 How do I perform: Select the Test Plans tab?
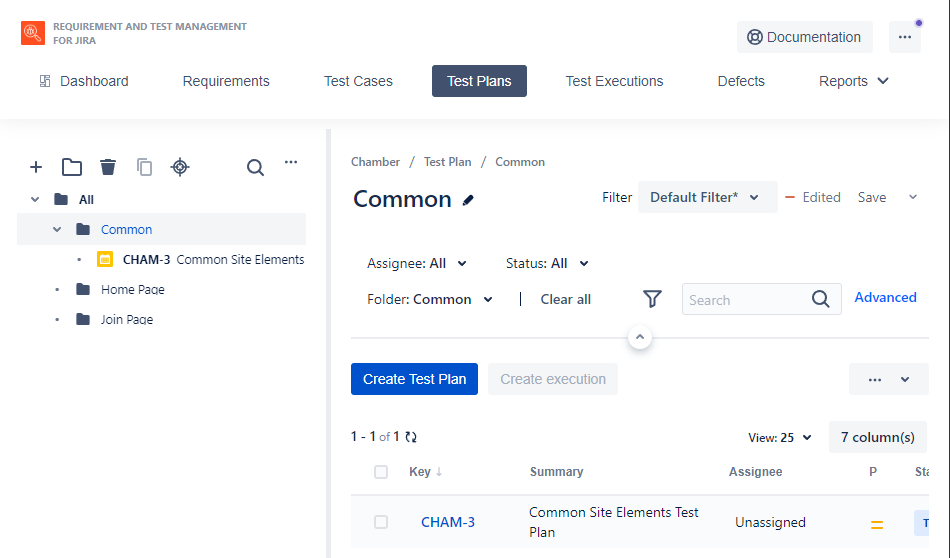point(479,81)
